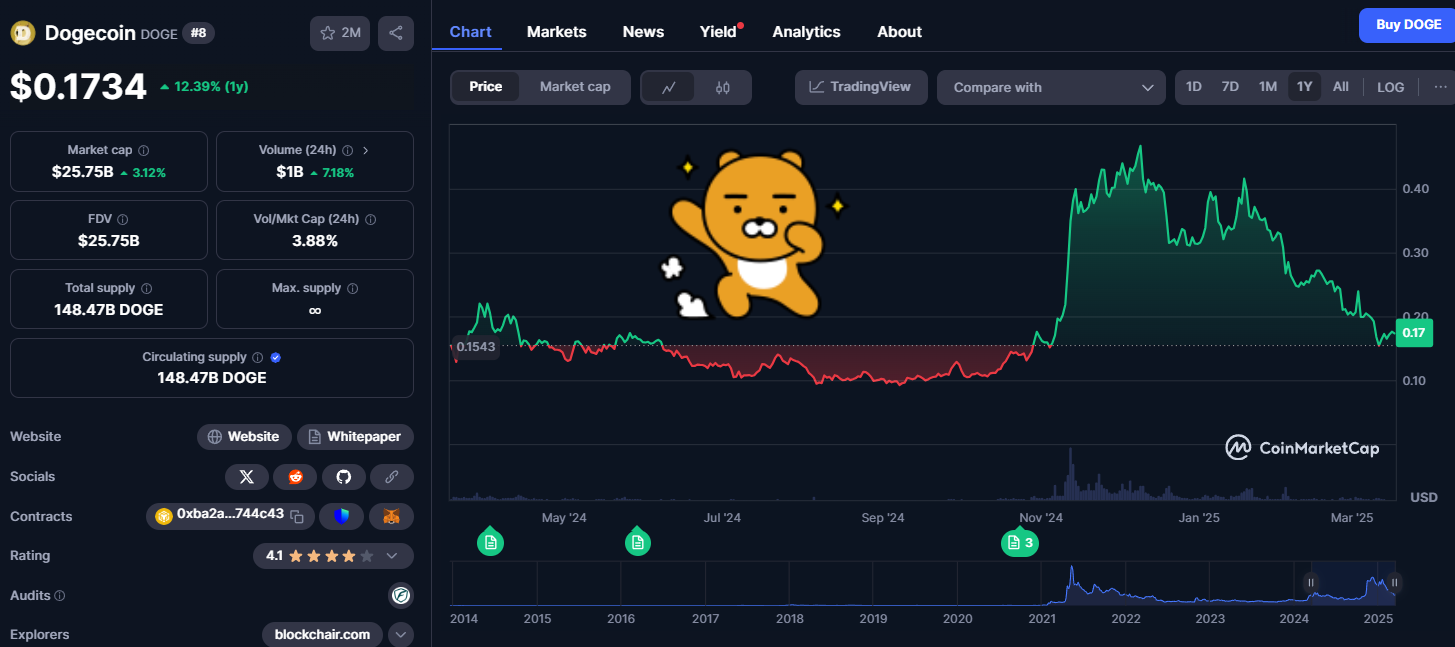The height and width of the screenshot is (647, 1455).
Task: Click the right range handle on overview chart
Action: [x=1394, y=582]
